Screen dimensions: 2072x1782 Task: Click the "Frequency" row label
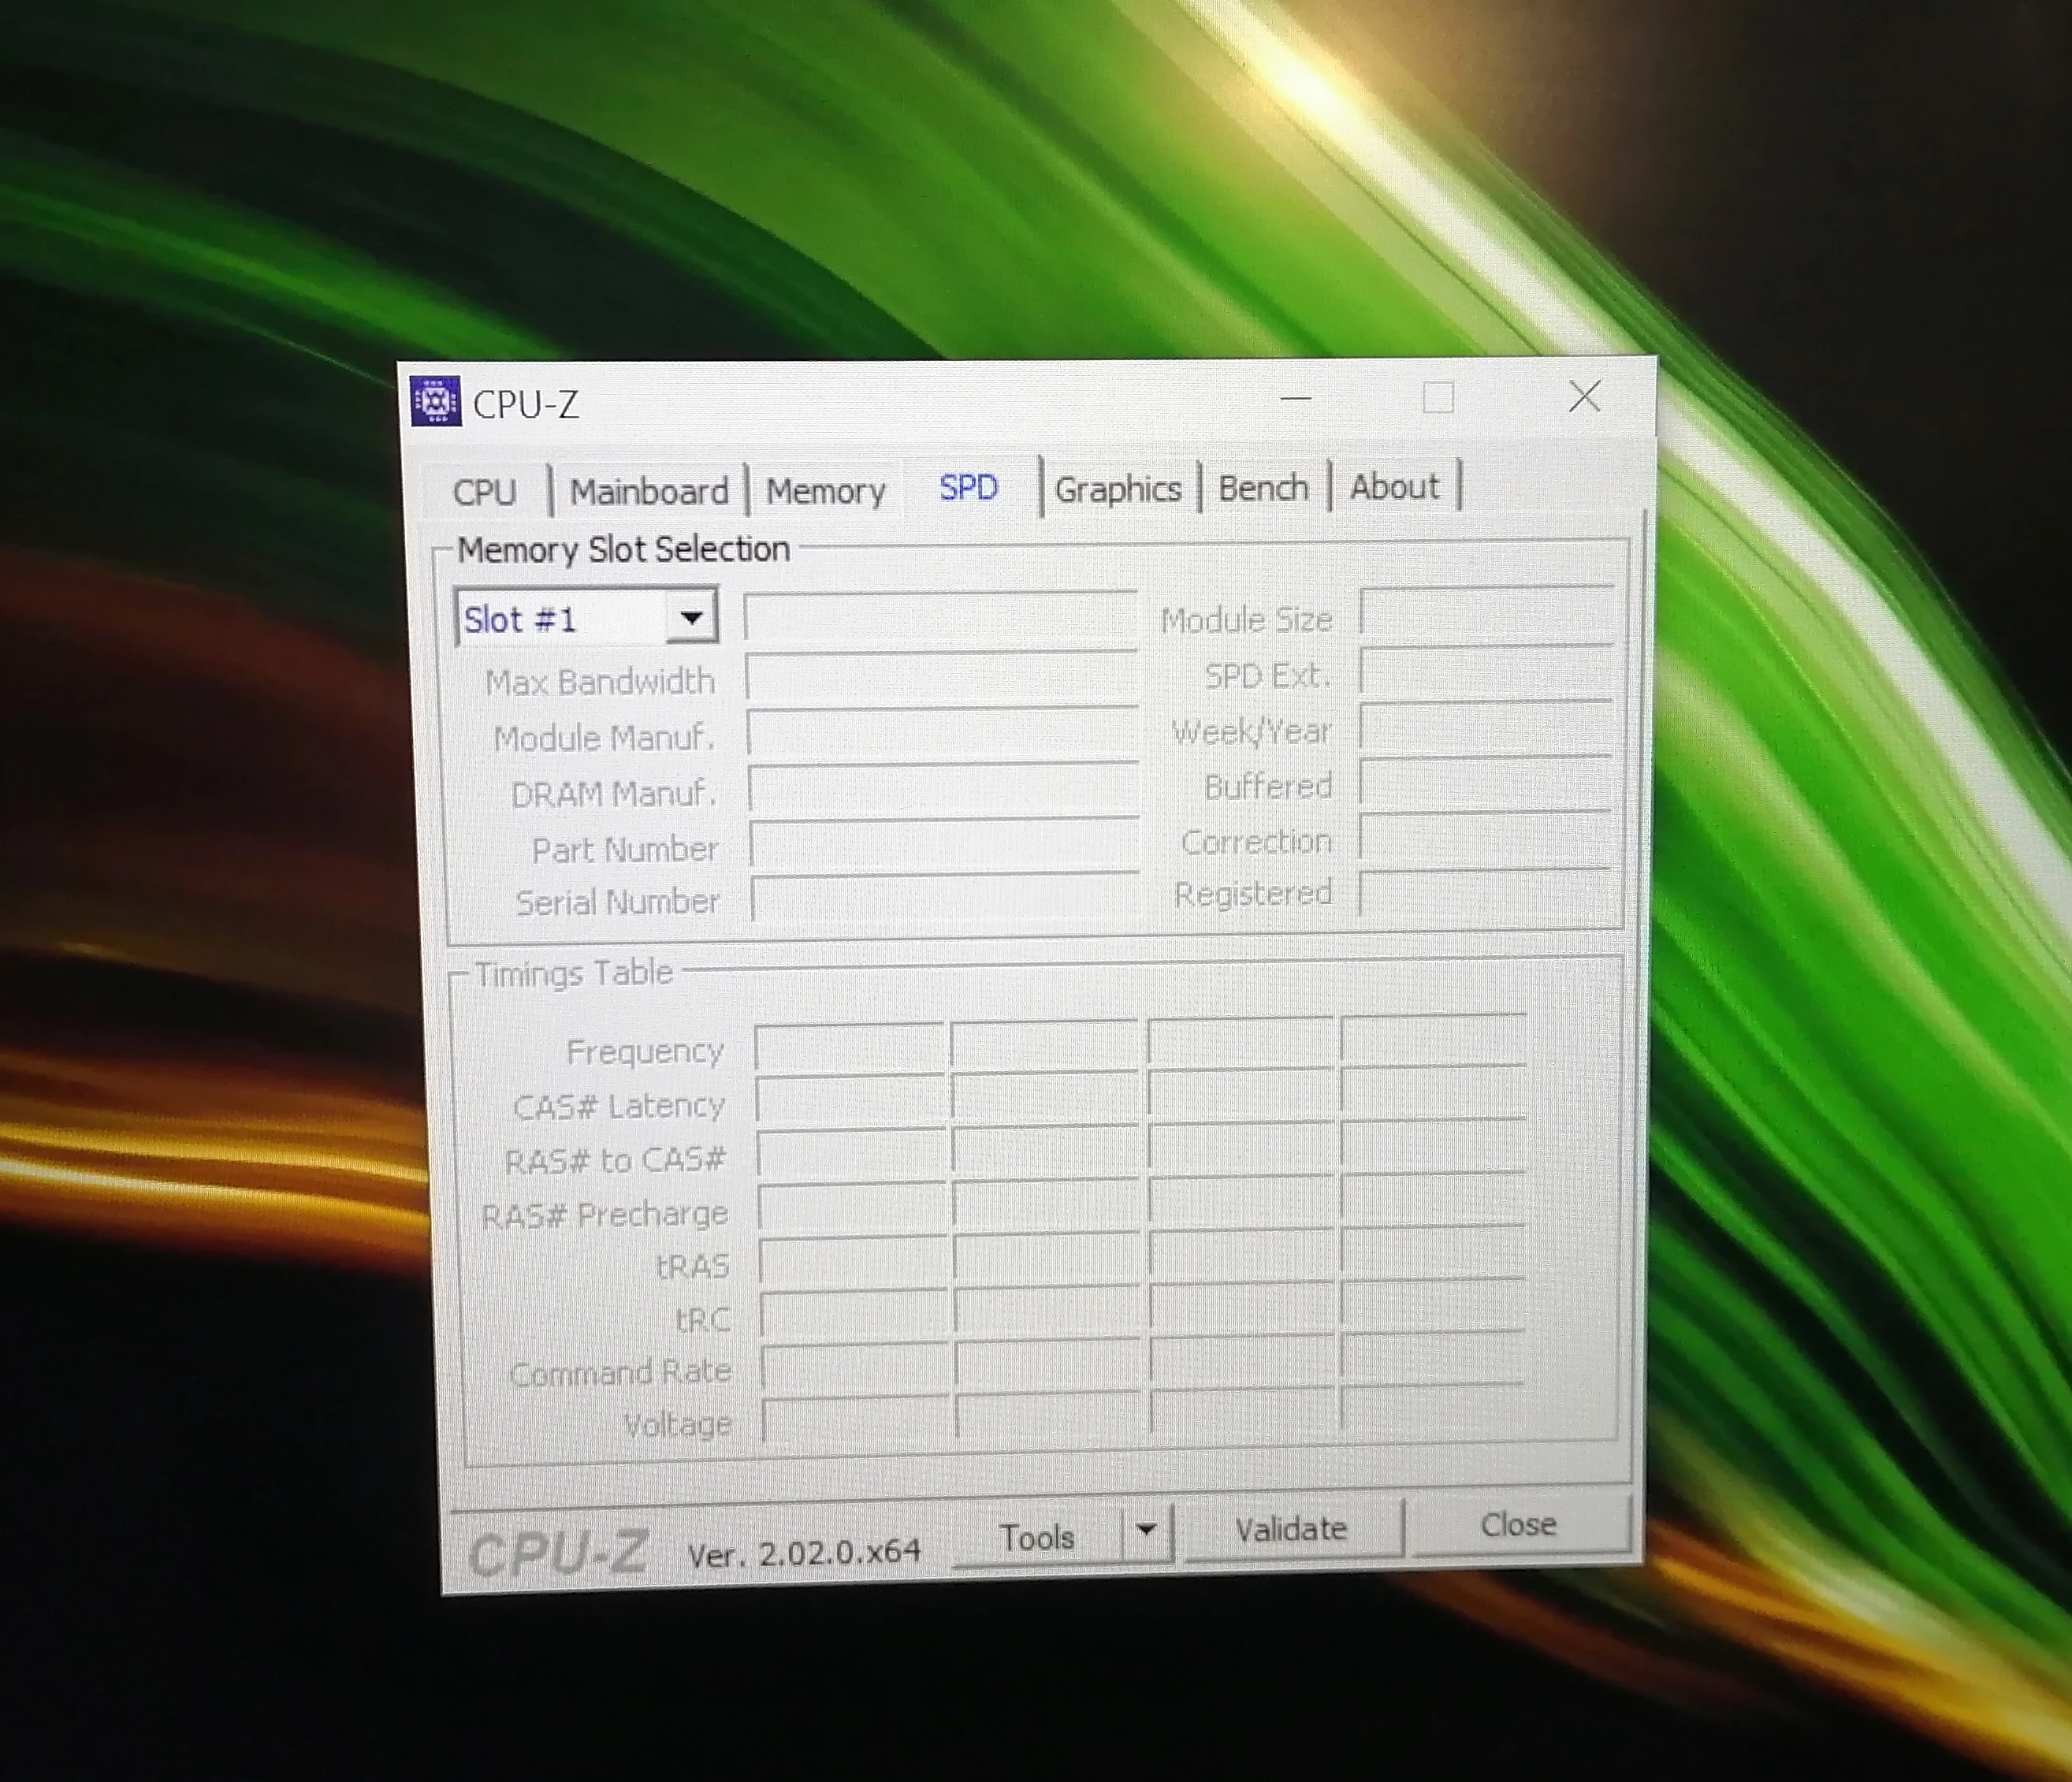[x=645, y=1051]
